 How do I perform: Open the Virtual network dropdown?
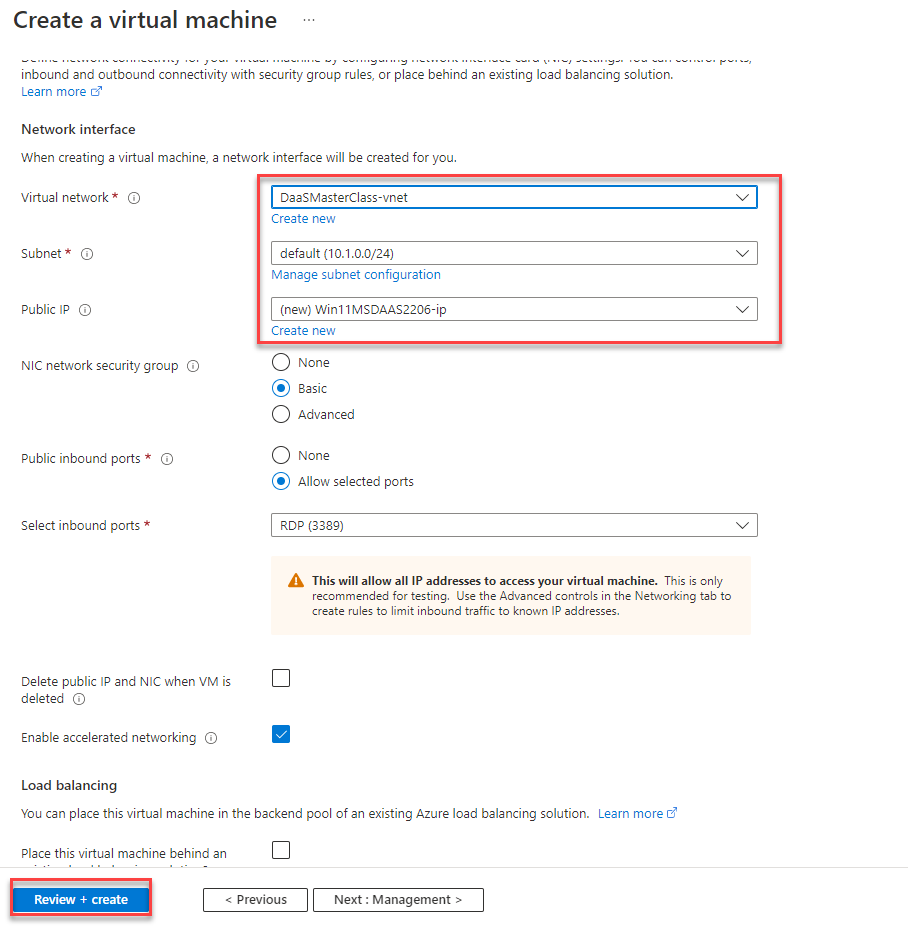pos(513,197)
